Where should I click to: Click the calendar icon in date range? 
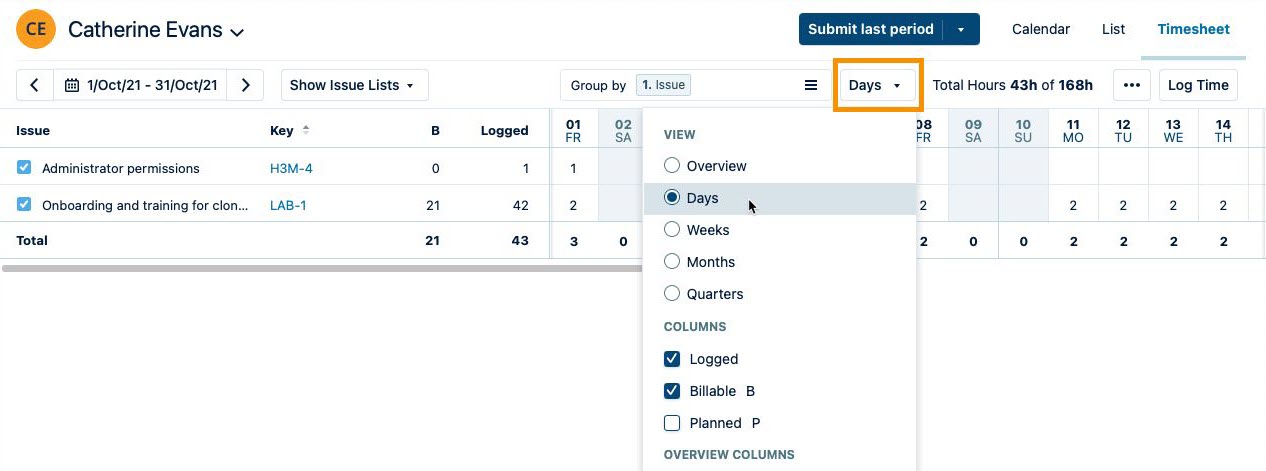[72, 86]
